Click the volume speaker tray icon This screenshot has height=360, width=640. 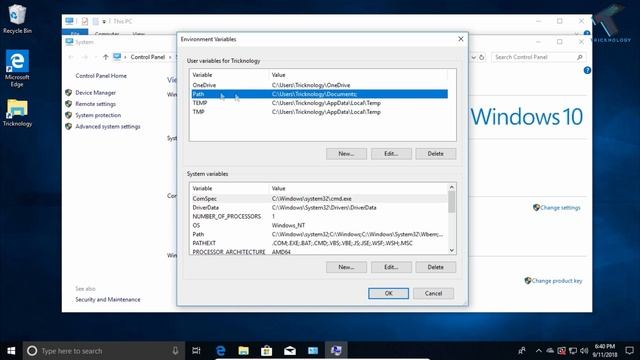click(x=584, y=351)
